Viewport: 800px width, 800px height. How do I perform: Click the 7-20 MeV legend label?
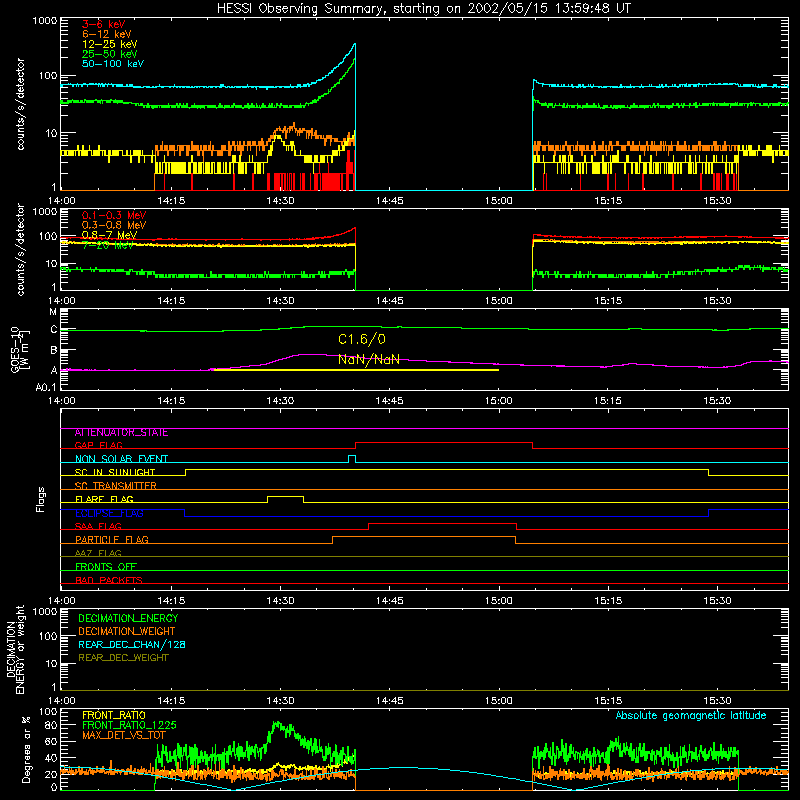pos(108,245)
